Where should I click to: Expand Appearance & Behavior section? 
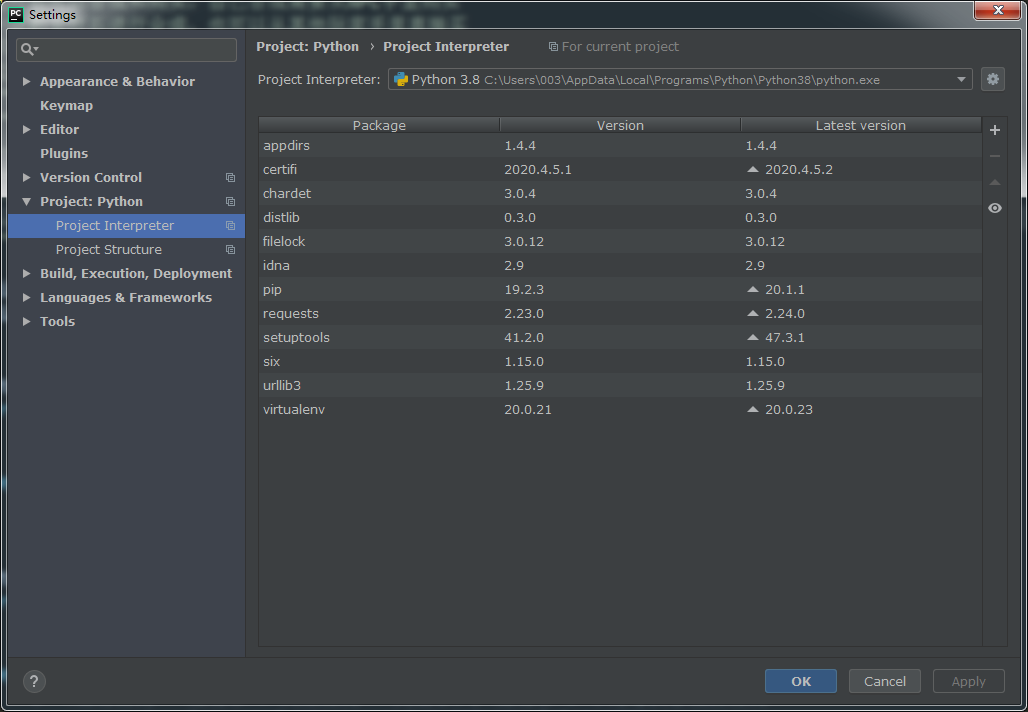point(27,81)
